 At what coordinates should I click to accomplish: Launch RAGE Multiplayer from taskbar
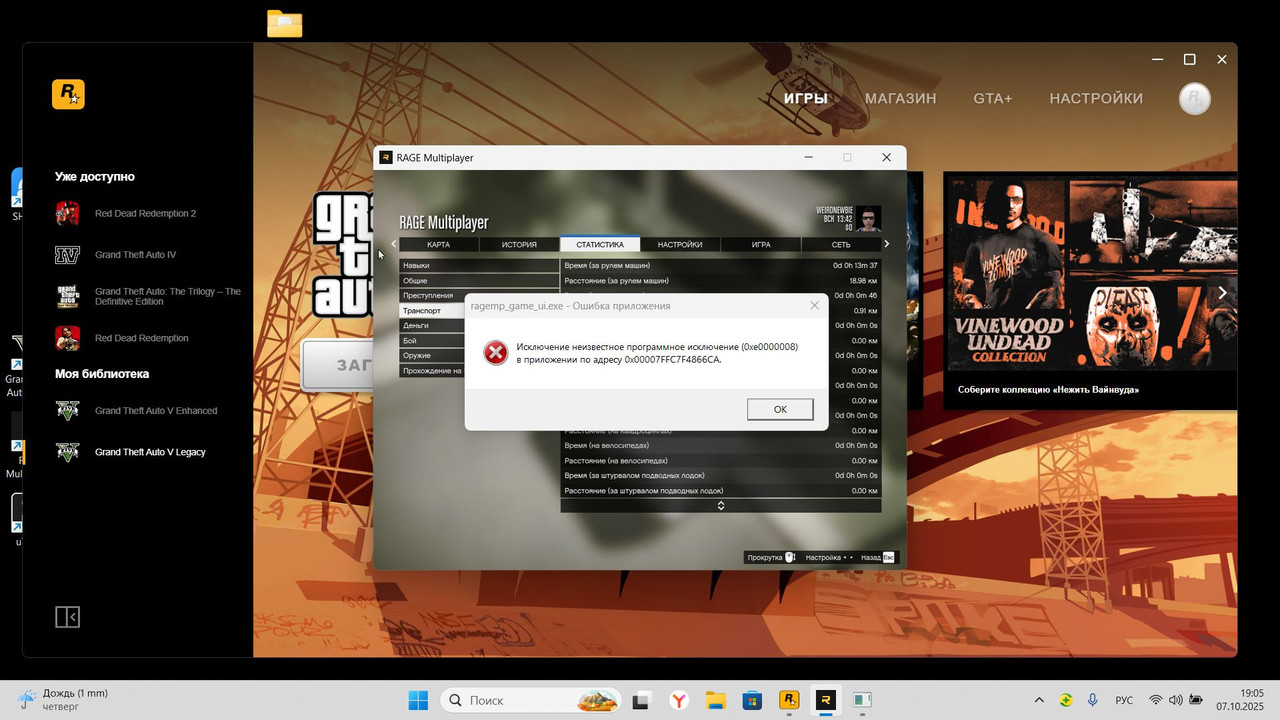point(826,701)
